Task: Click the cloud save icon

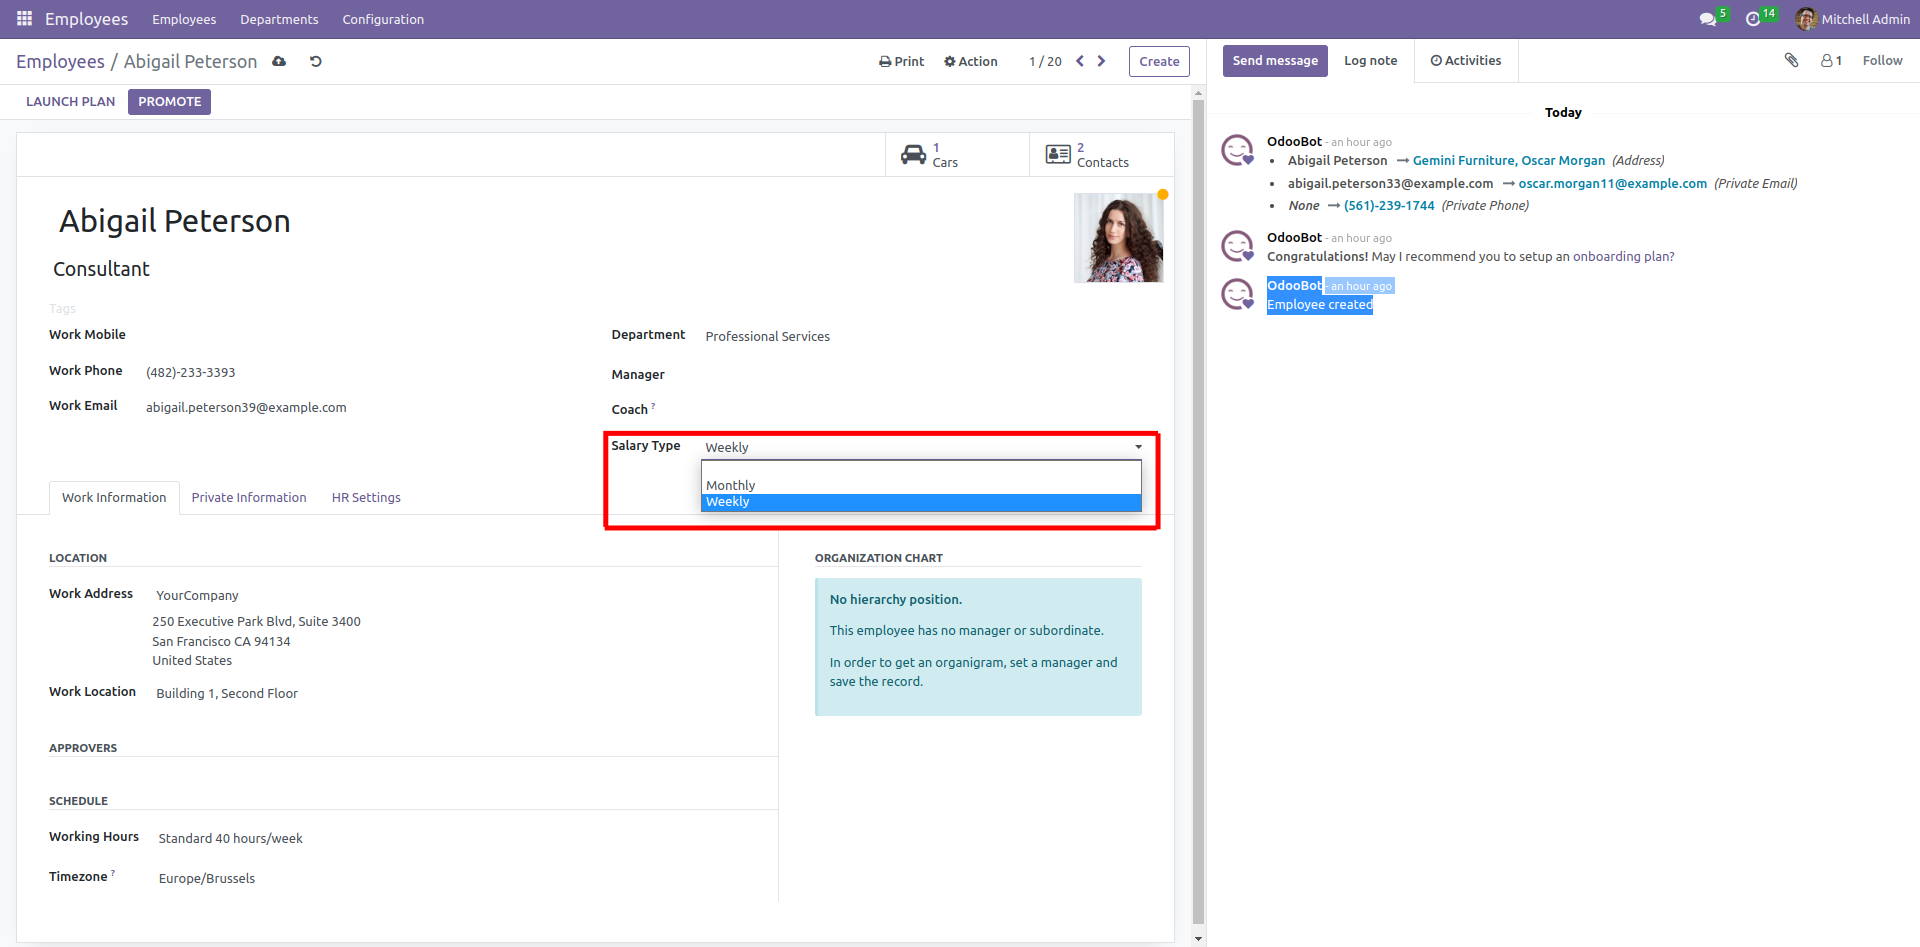Action: coord(279,61)
